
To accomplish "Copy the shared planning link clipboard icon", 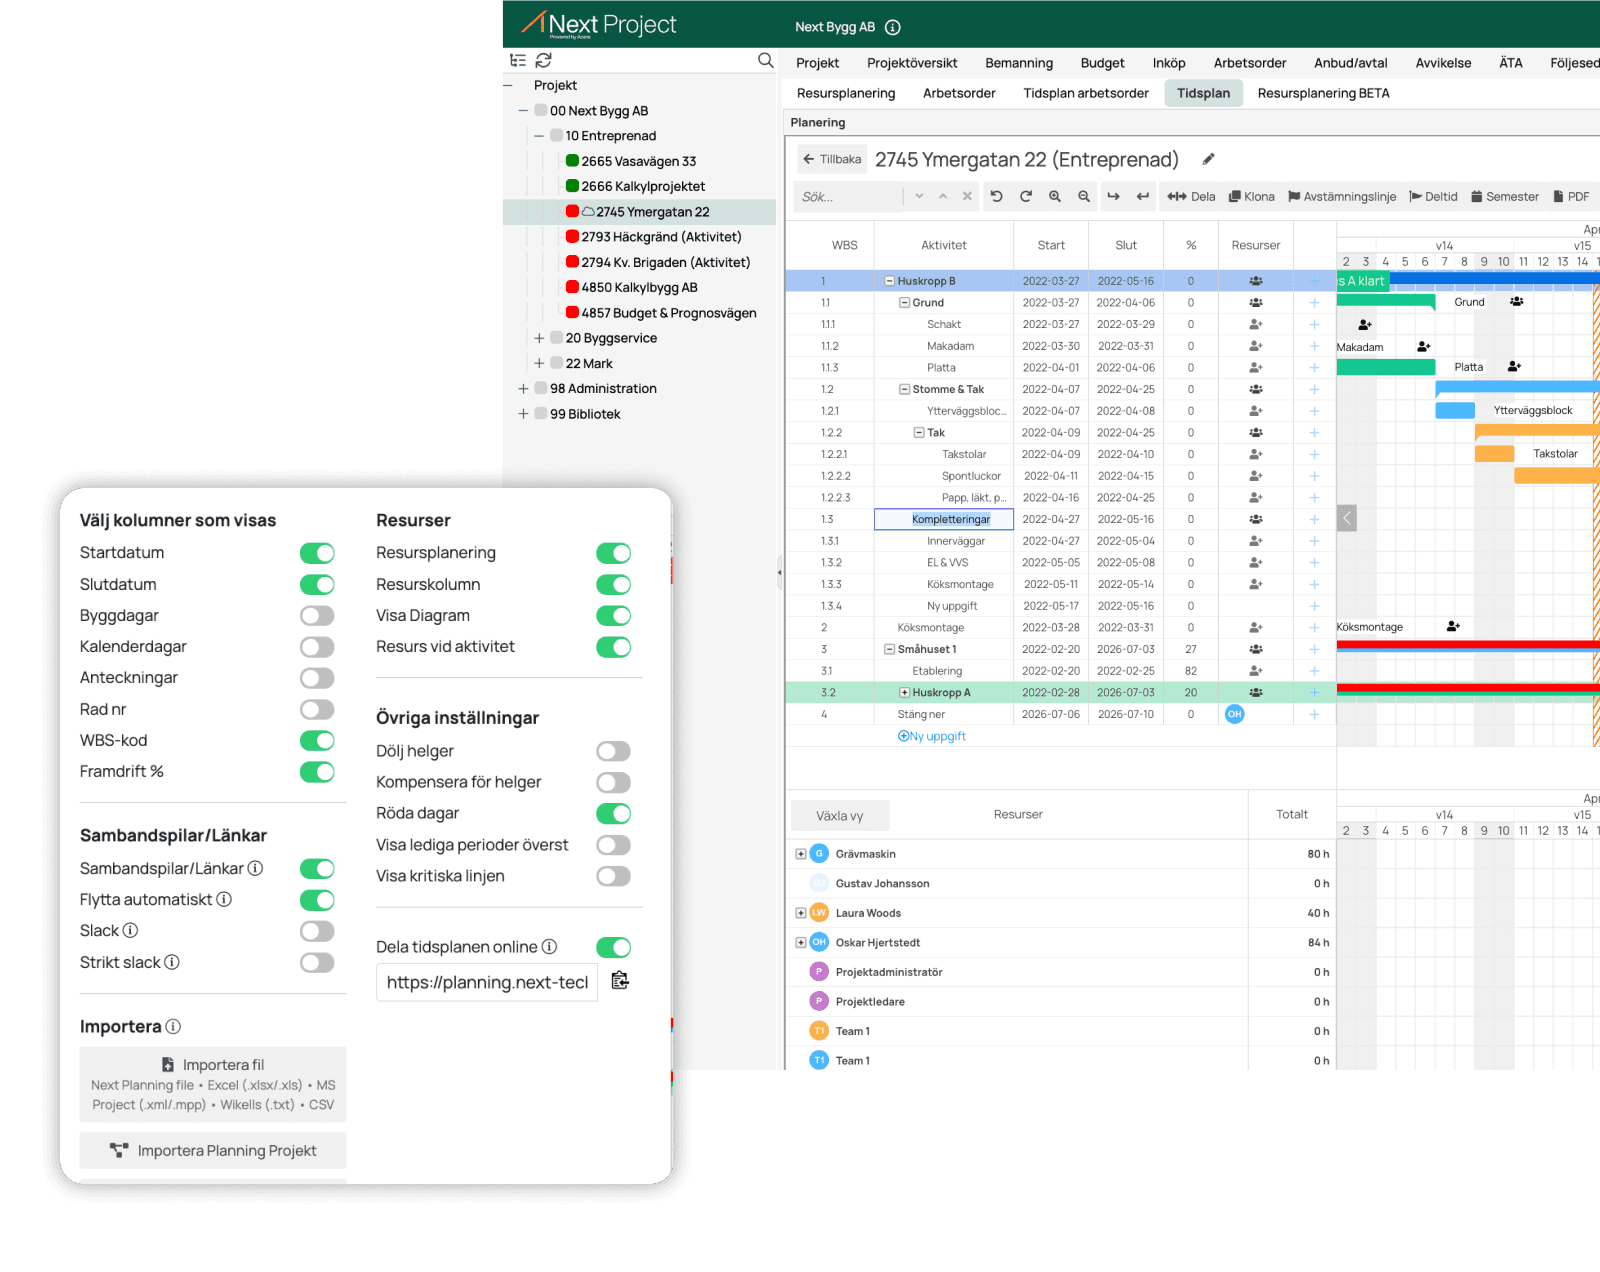I will point(620,980).
